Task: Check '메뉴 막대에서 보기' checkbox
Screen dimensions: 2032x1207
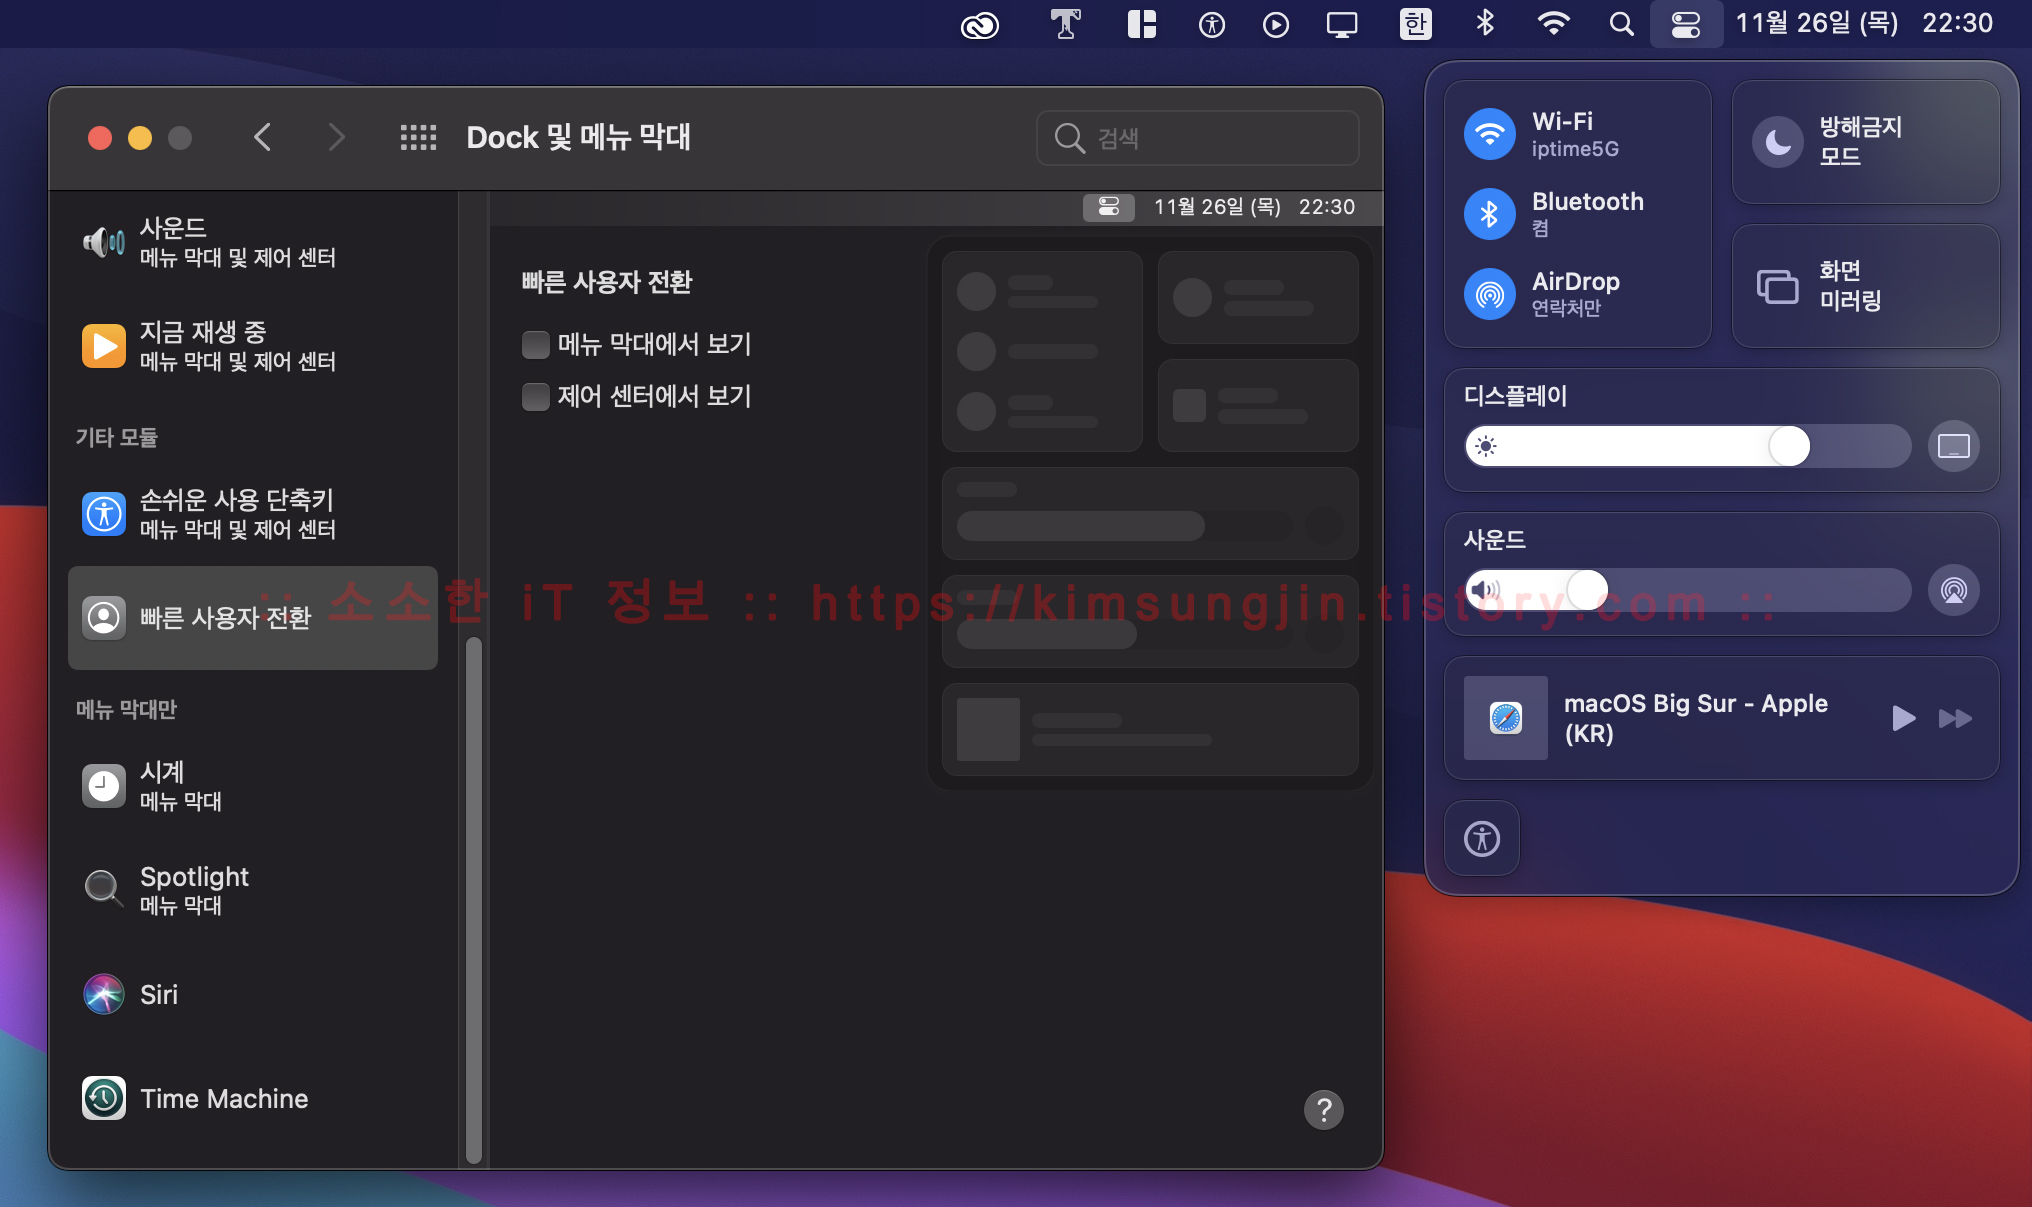Action: 536,345
